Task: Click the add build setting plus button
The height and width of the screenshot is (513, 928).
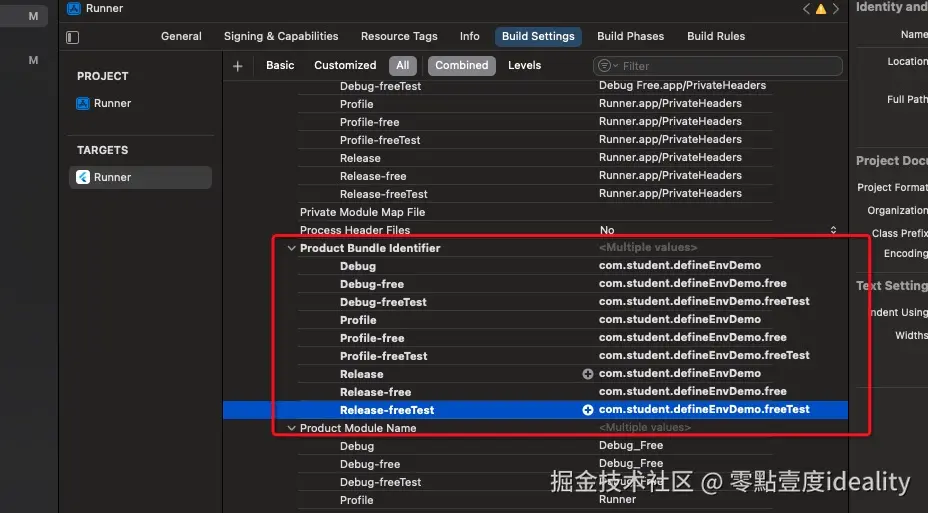Action: 237,66
